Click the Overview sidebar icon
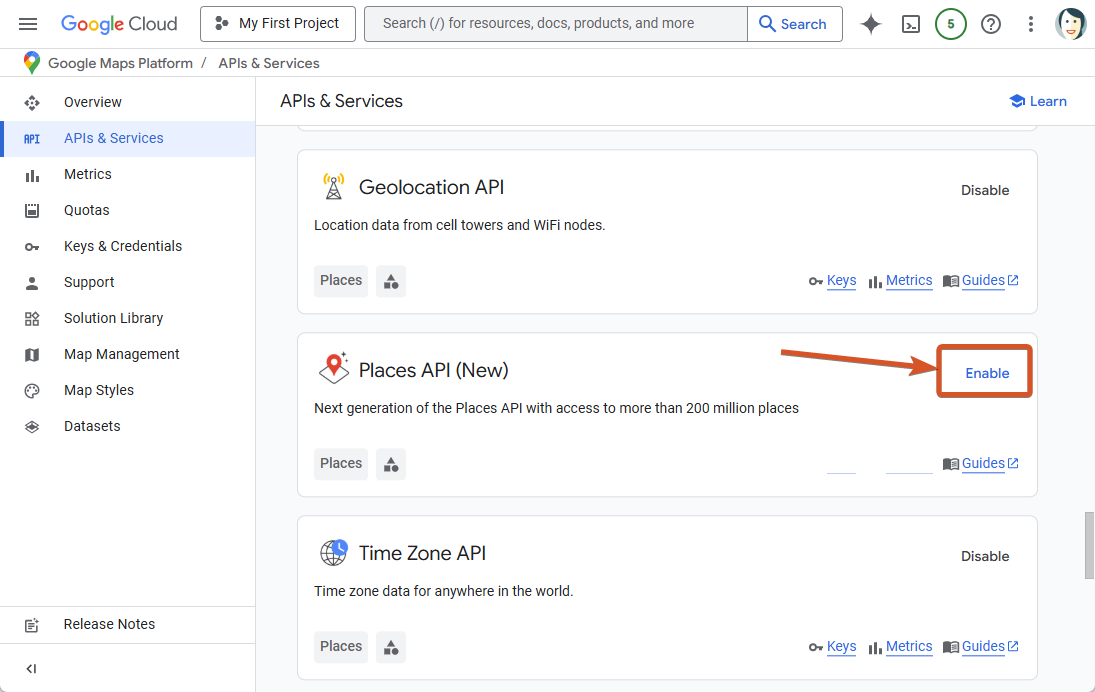Viewport: 1095px width, 692px height. pyautogui.click(x=32, y=103)
